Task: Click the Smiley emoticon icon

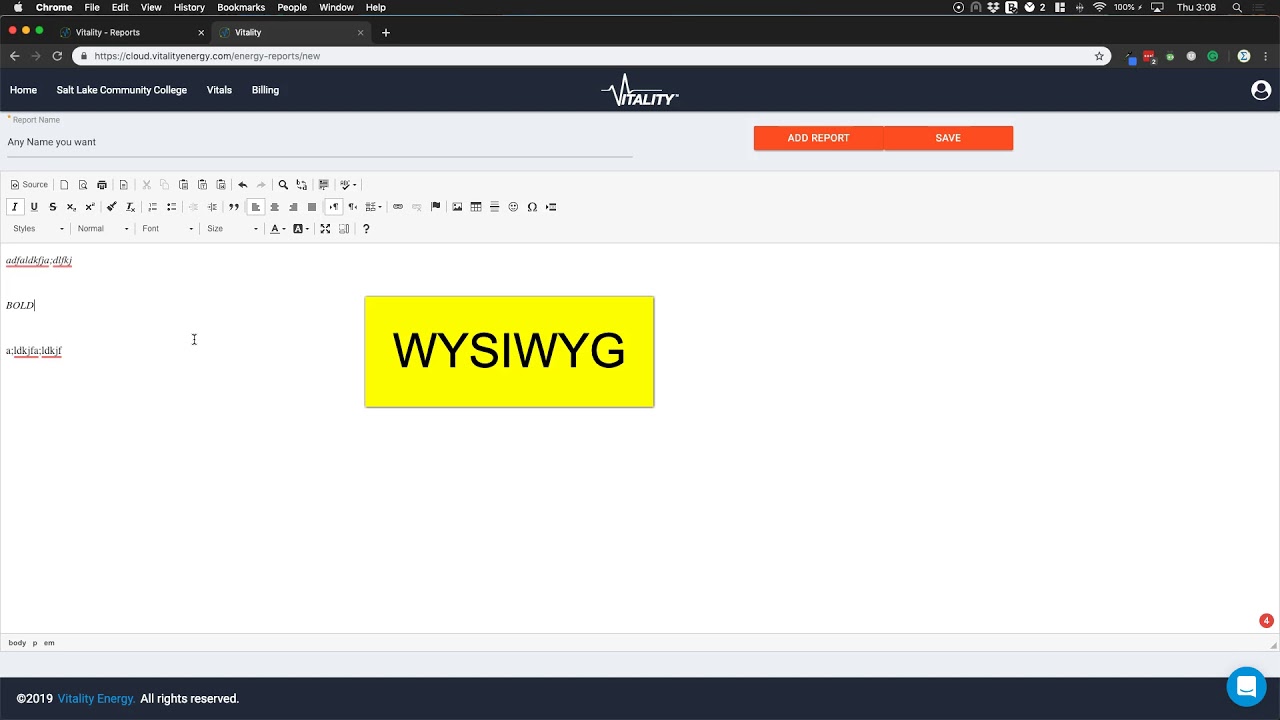Action: tap(513, 207)
